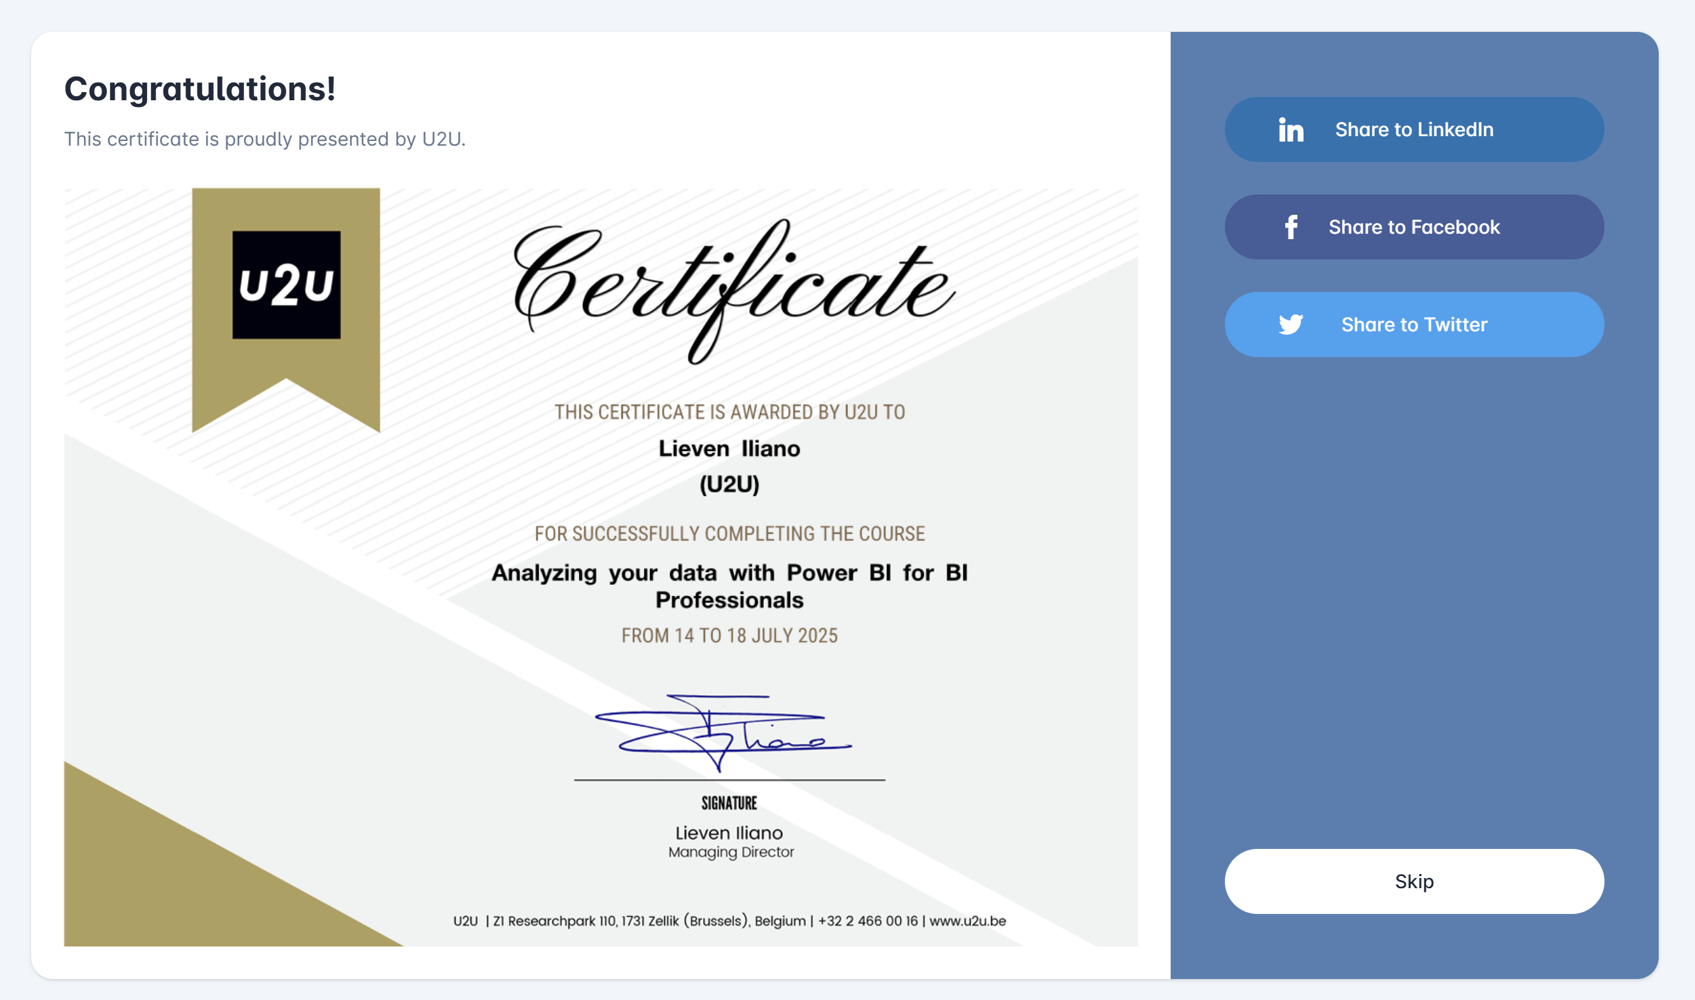Click "FROM 14 TO 18 JULY 2025" date
This screenshot has height=1000, width=1695.
point(730,636)
